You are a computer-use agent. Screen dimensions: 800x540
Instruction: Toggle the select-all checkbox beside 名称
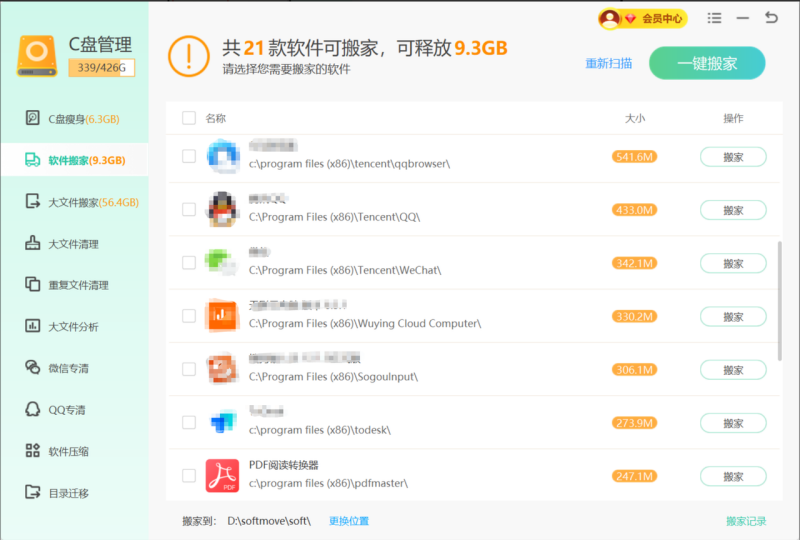pos(189,118)
